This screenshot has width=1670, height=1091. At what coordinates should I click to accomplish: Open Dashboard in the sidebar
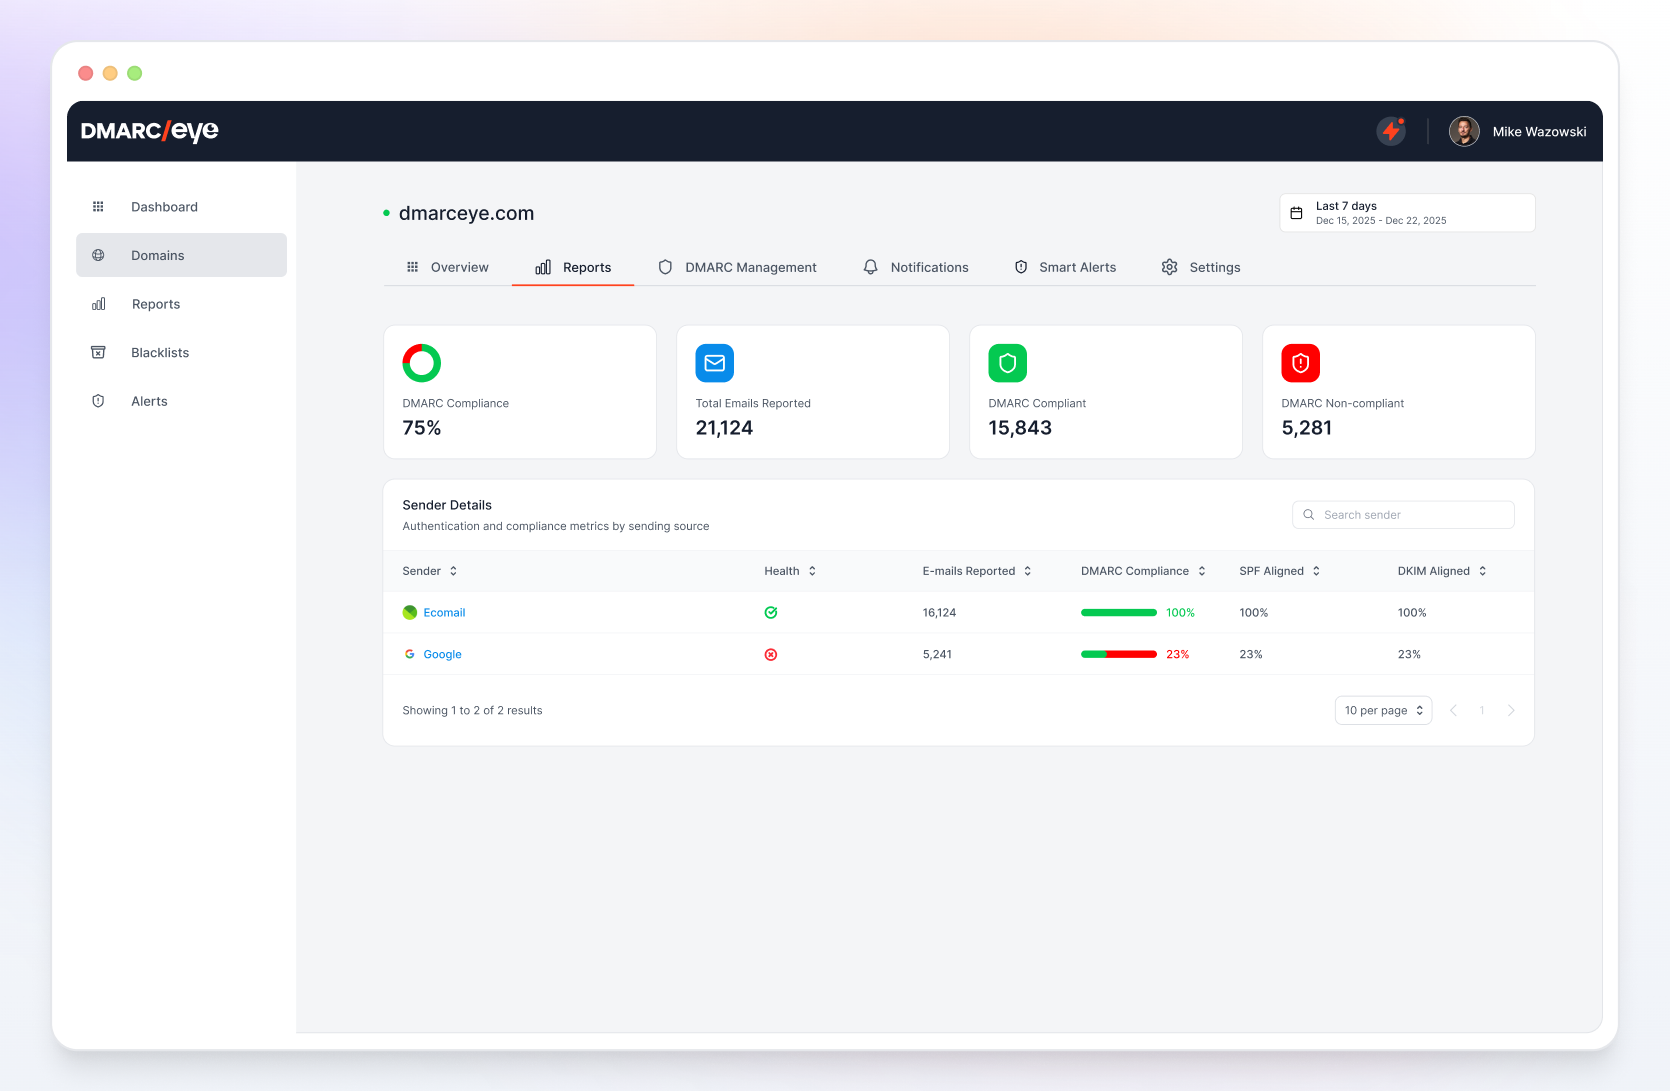181,207
